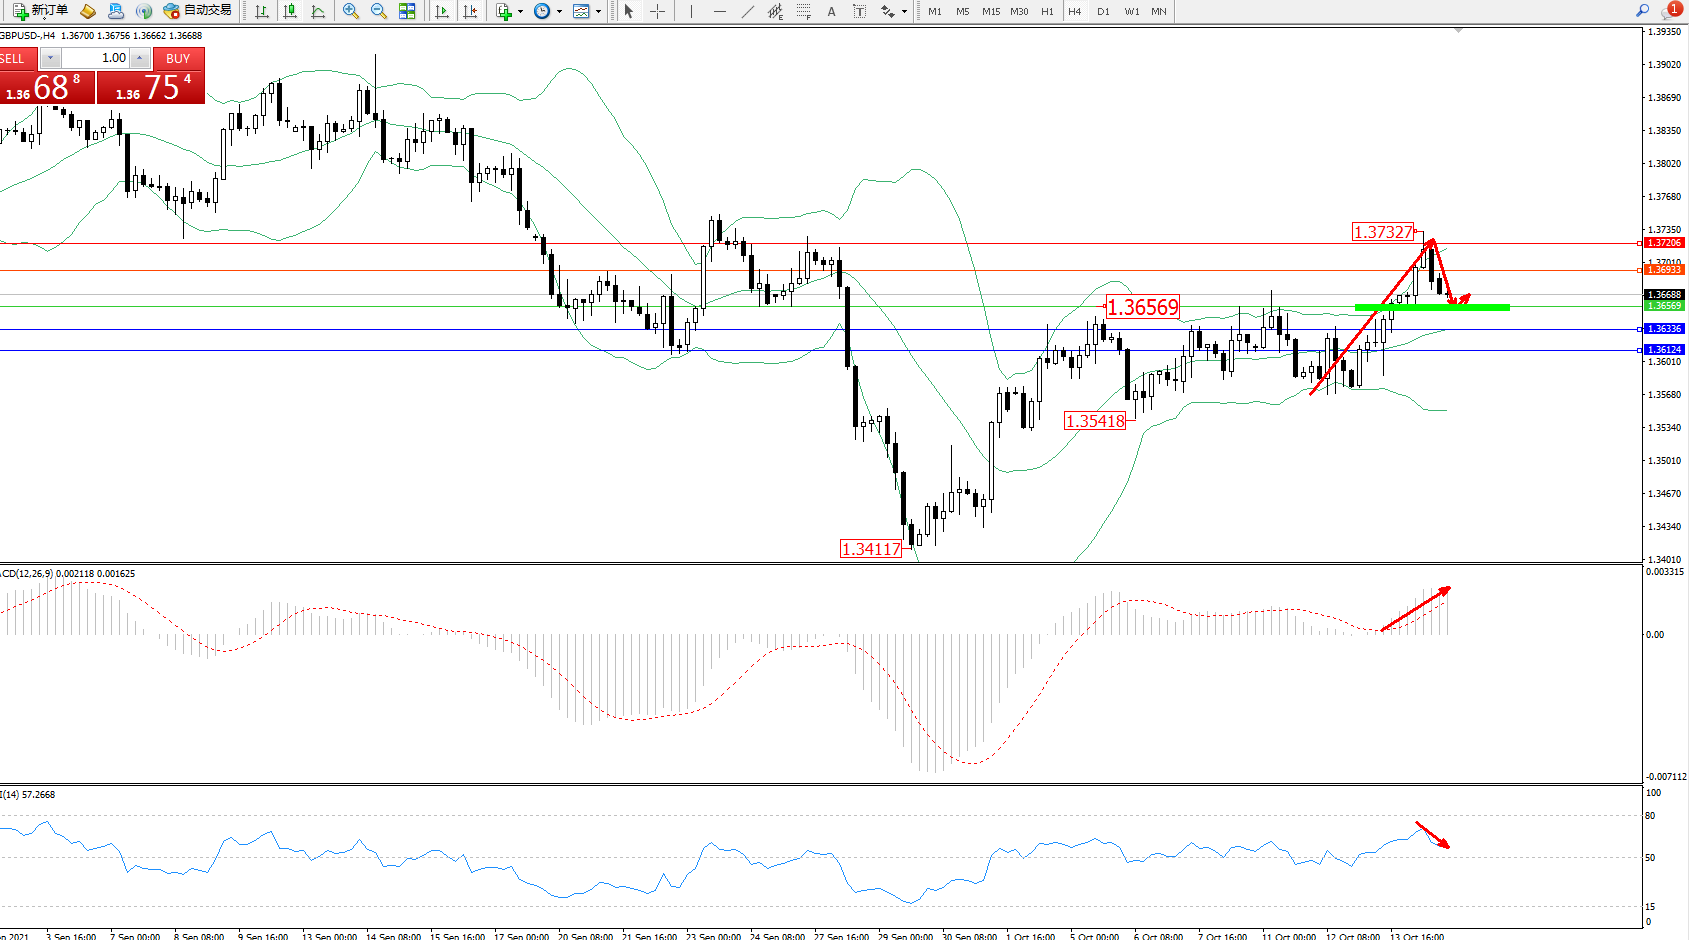This screenshot has height=940, width=1689.
Task: Toggle 自动交易 auto trading
Action: pyautogui.click(x=198, y=11)
